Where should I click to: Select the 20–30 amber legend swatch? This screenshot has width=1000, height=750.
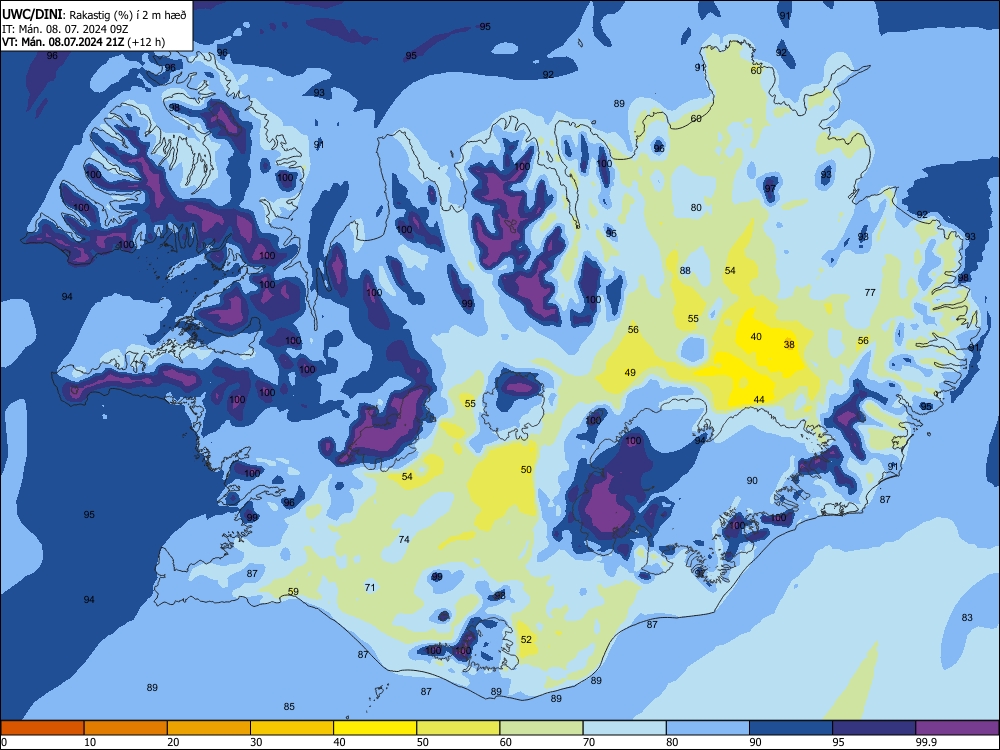tap(209, 728)
